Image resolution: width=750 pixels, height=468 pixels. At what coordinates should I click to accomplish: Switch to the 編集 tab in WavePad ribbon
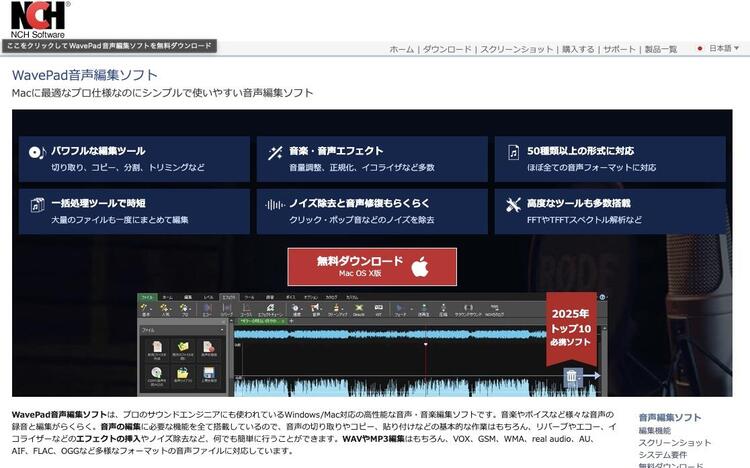tap(188, 297)
